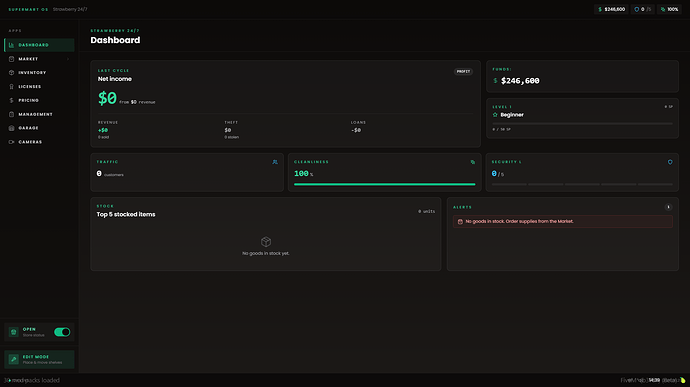
Task: Click the empty stock box icon
Action: (x=266, y=242)
